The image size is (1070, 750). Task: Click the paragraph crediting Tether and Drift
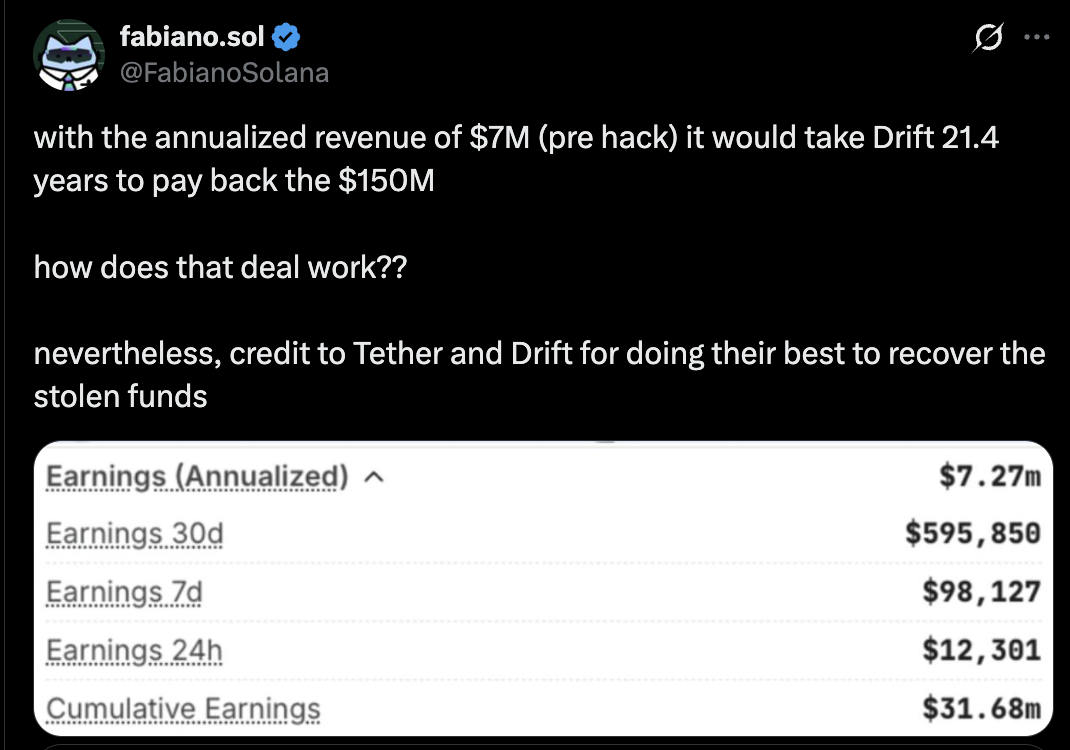[x=539, y=375]
